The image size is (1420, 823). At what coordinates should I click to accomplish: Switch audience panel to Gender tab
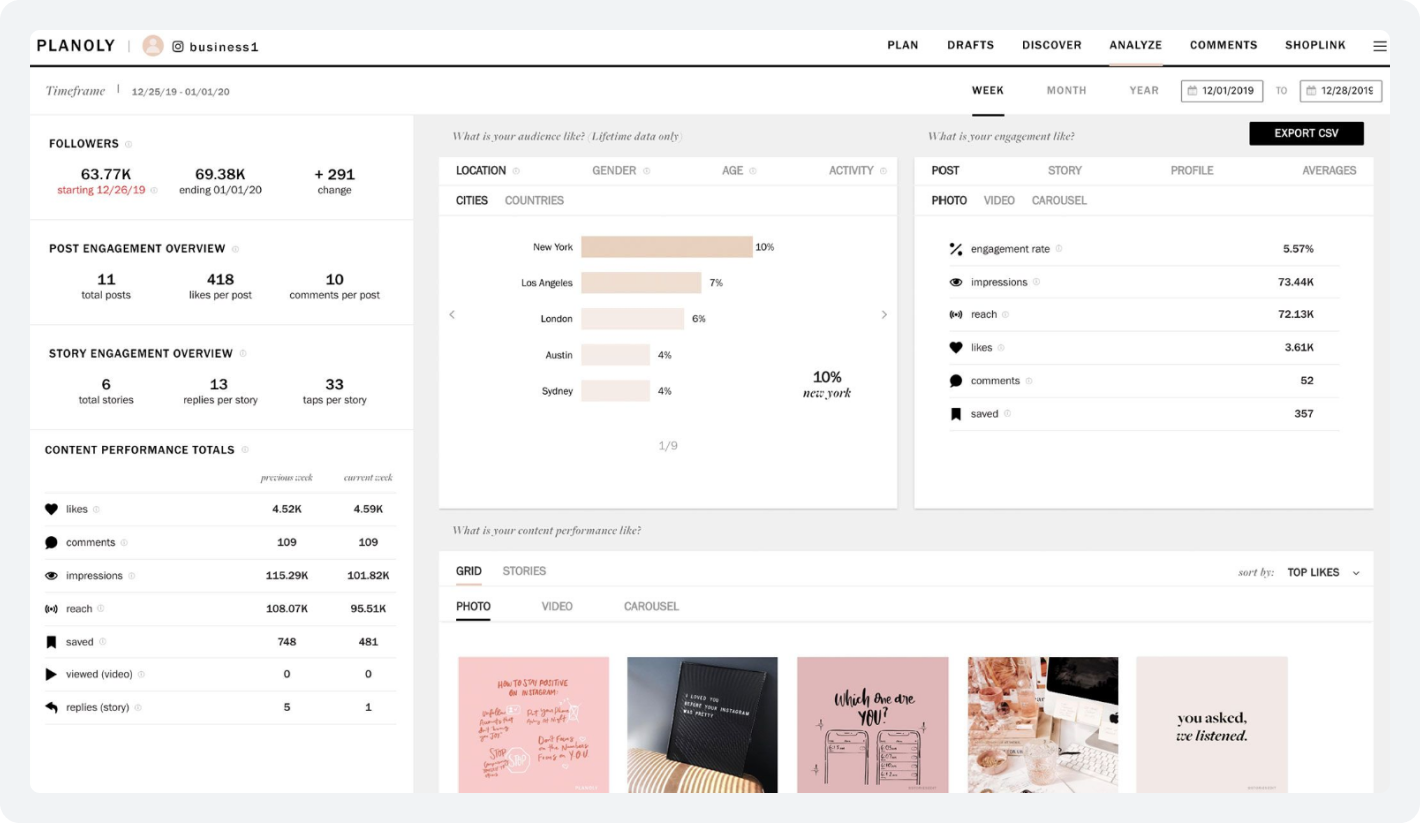coord(614,171)
